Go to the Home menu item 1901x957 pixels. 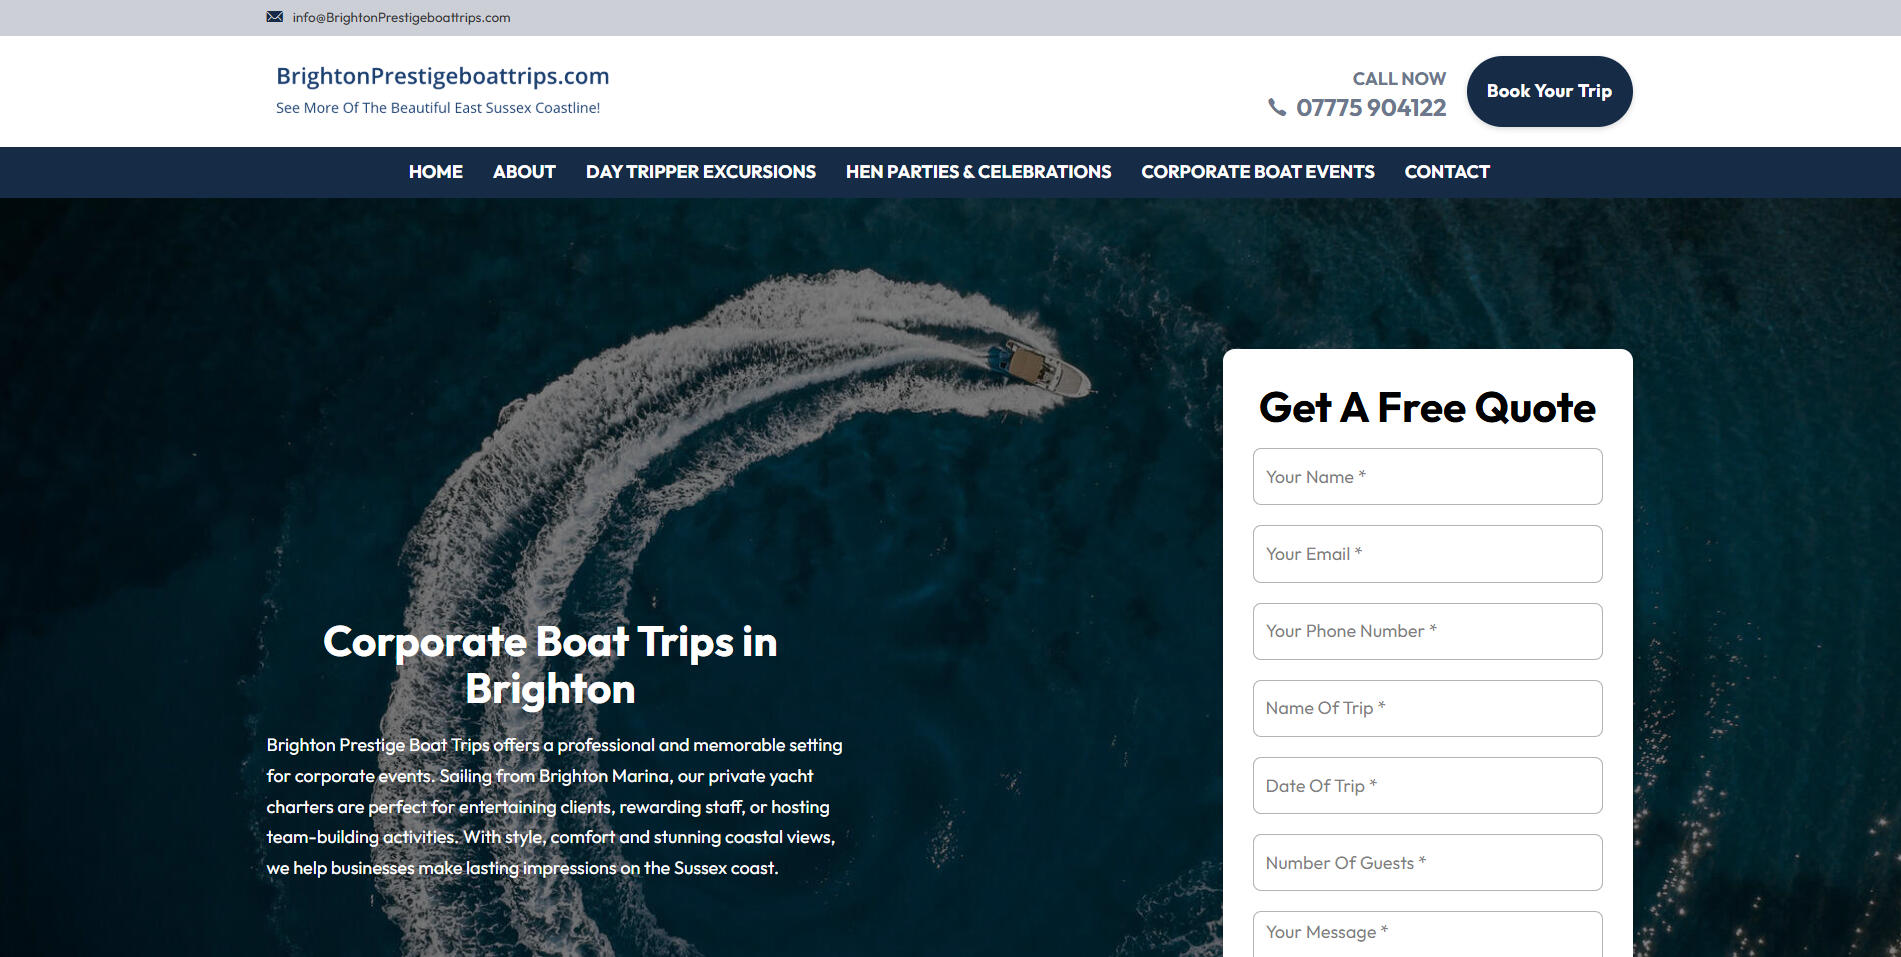[x=435, y=172]
